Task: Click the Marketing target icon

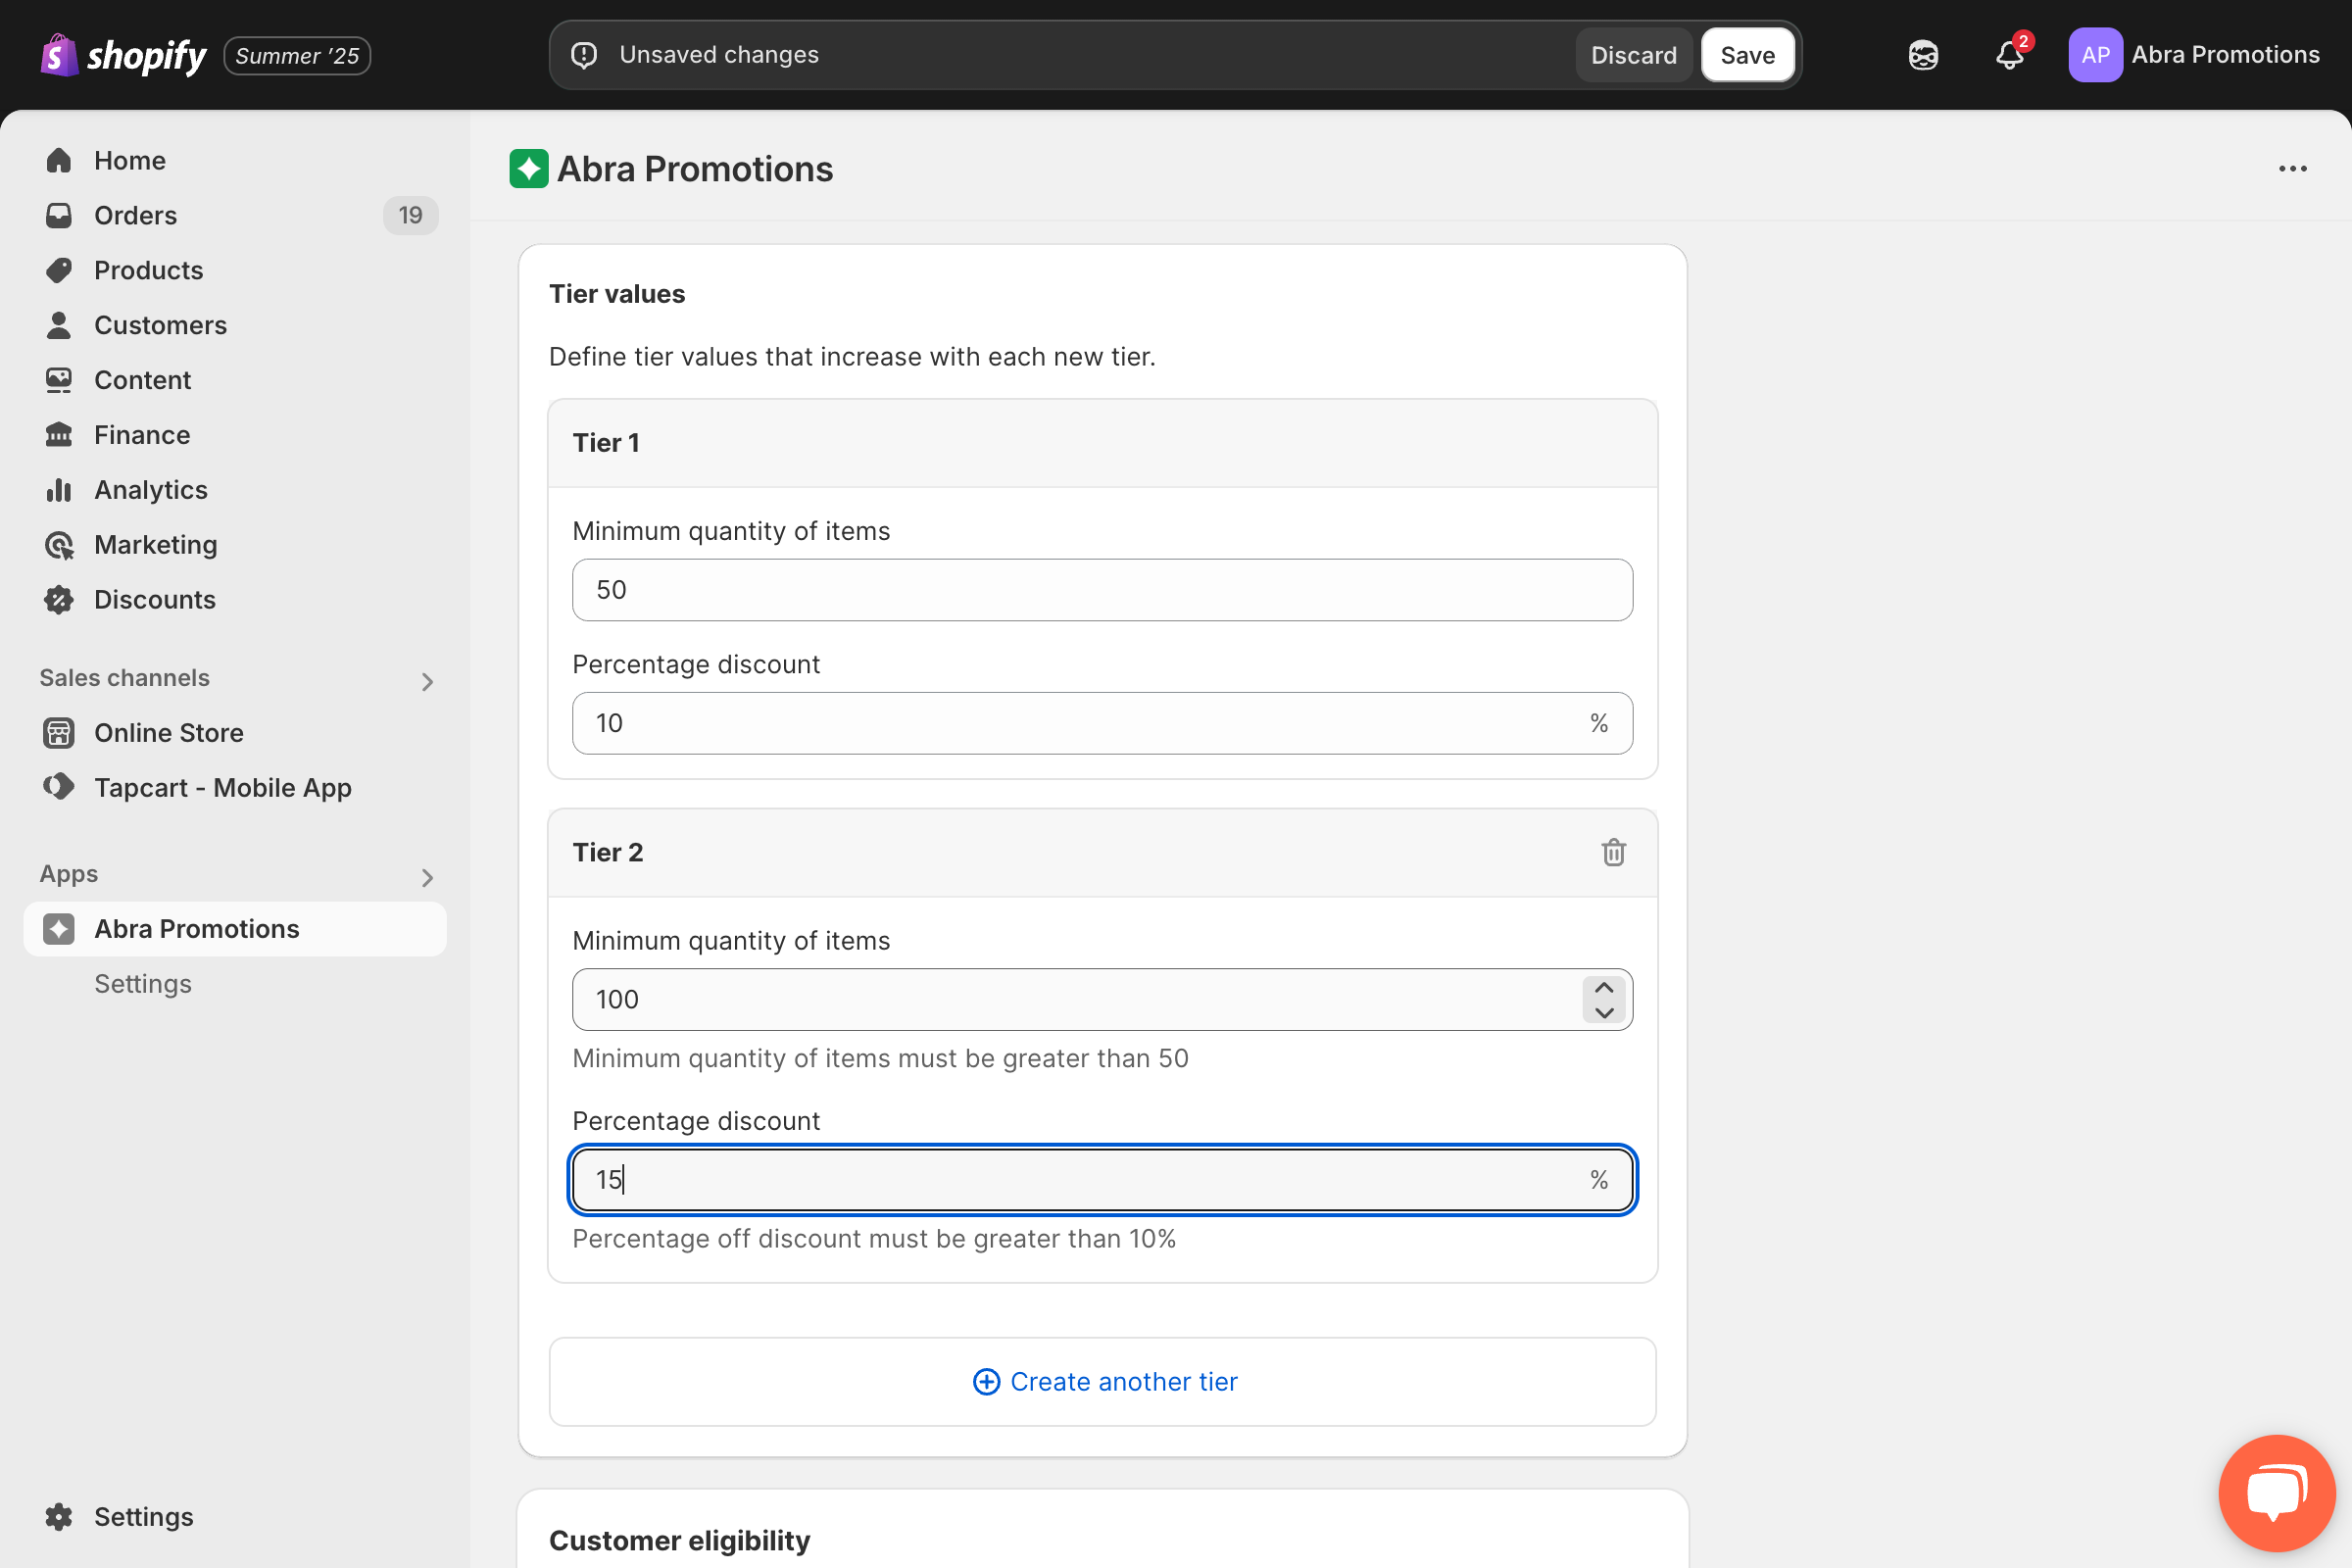Action: [x=59, y=545]
